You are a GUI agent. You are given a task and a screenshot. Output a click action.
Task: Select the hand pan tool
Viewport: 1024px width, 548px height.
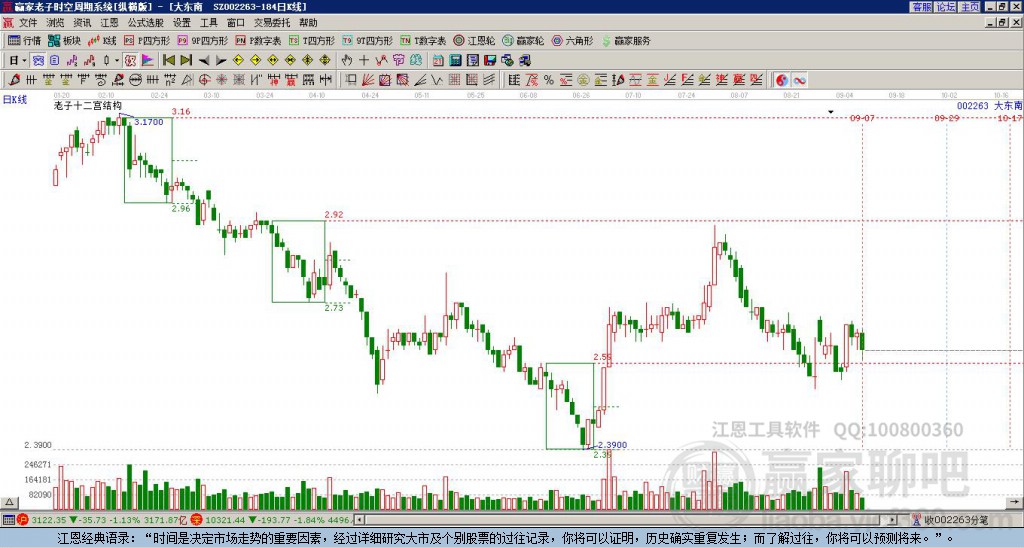coord(347,61)
